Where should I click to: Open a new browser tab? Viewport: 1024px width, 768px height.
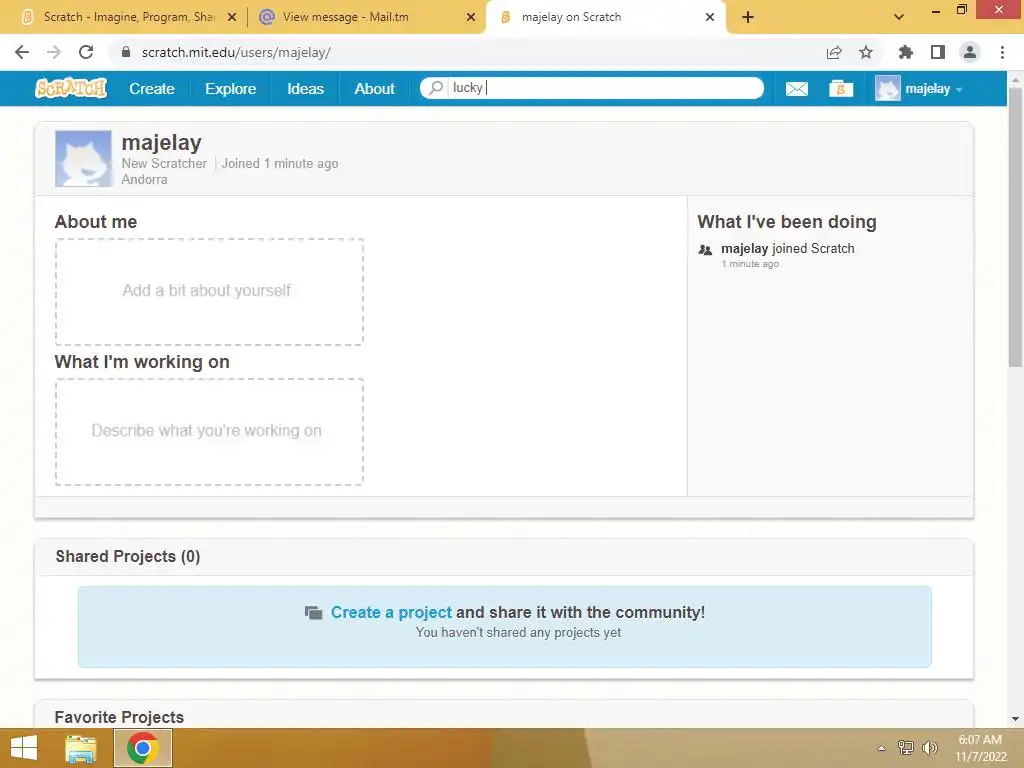pos(748,17)
